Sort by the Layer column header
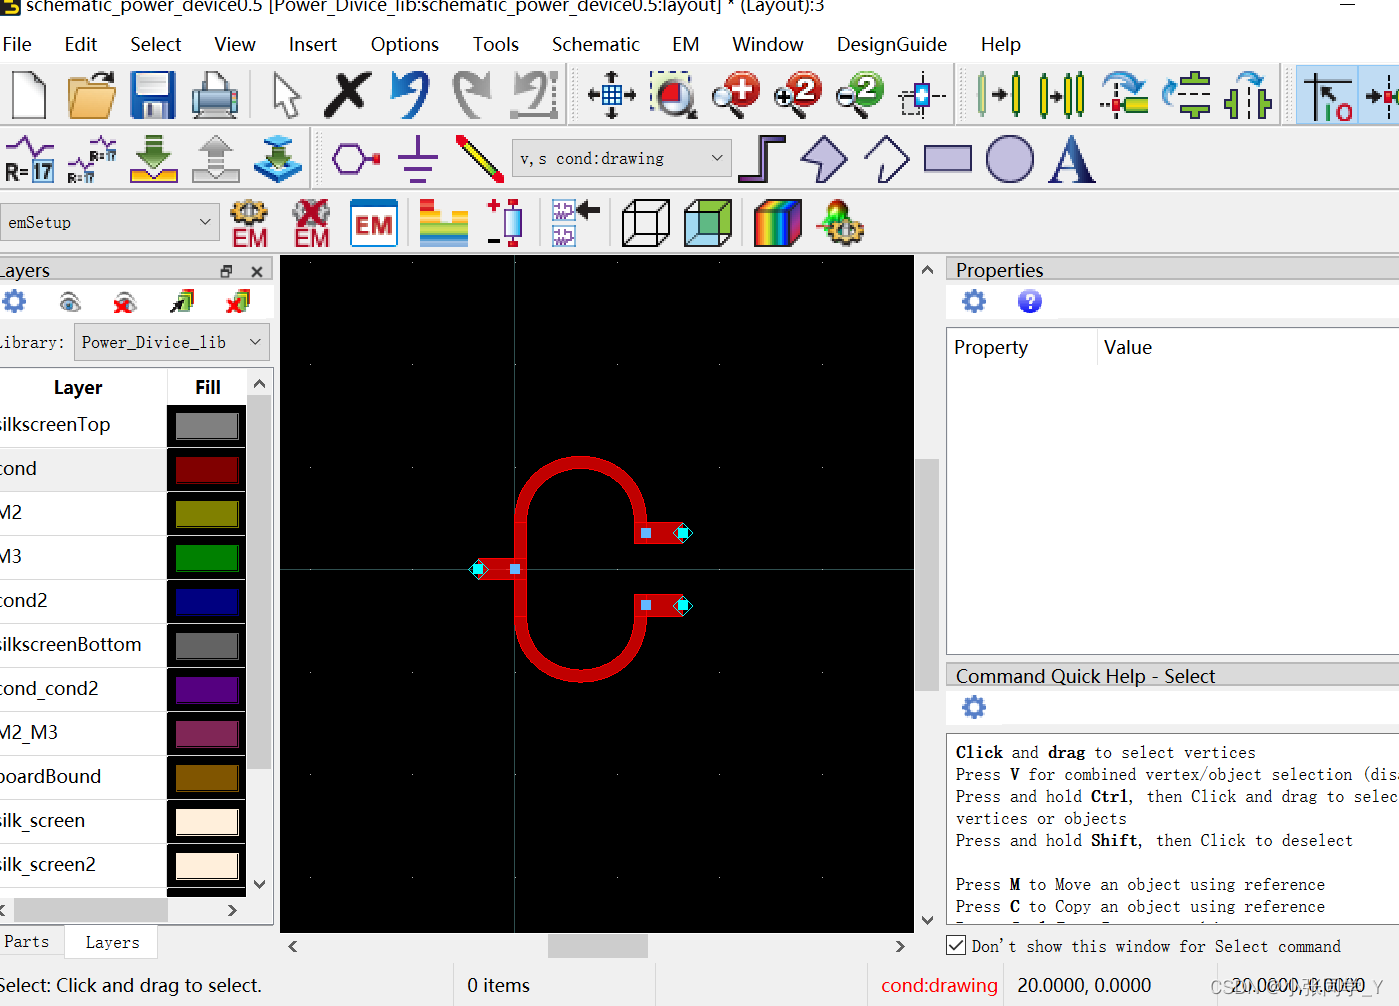 pos(78,387)
